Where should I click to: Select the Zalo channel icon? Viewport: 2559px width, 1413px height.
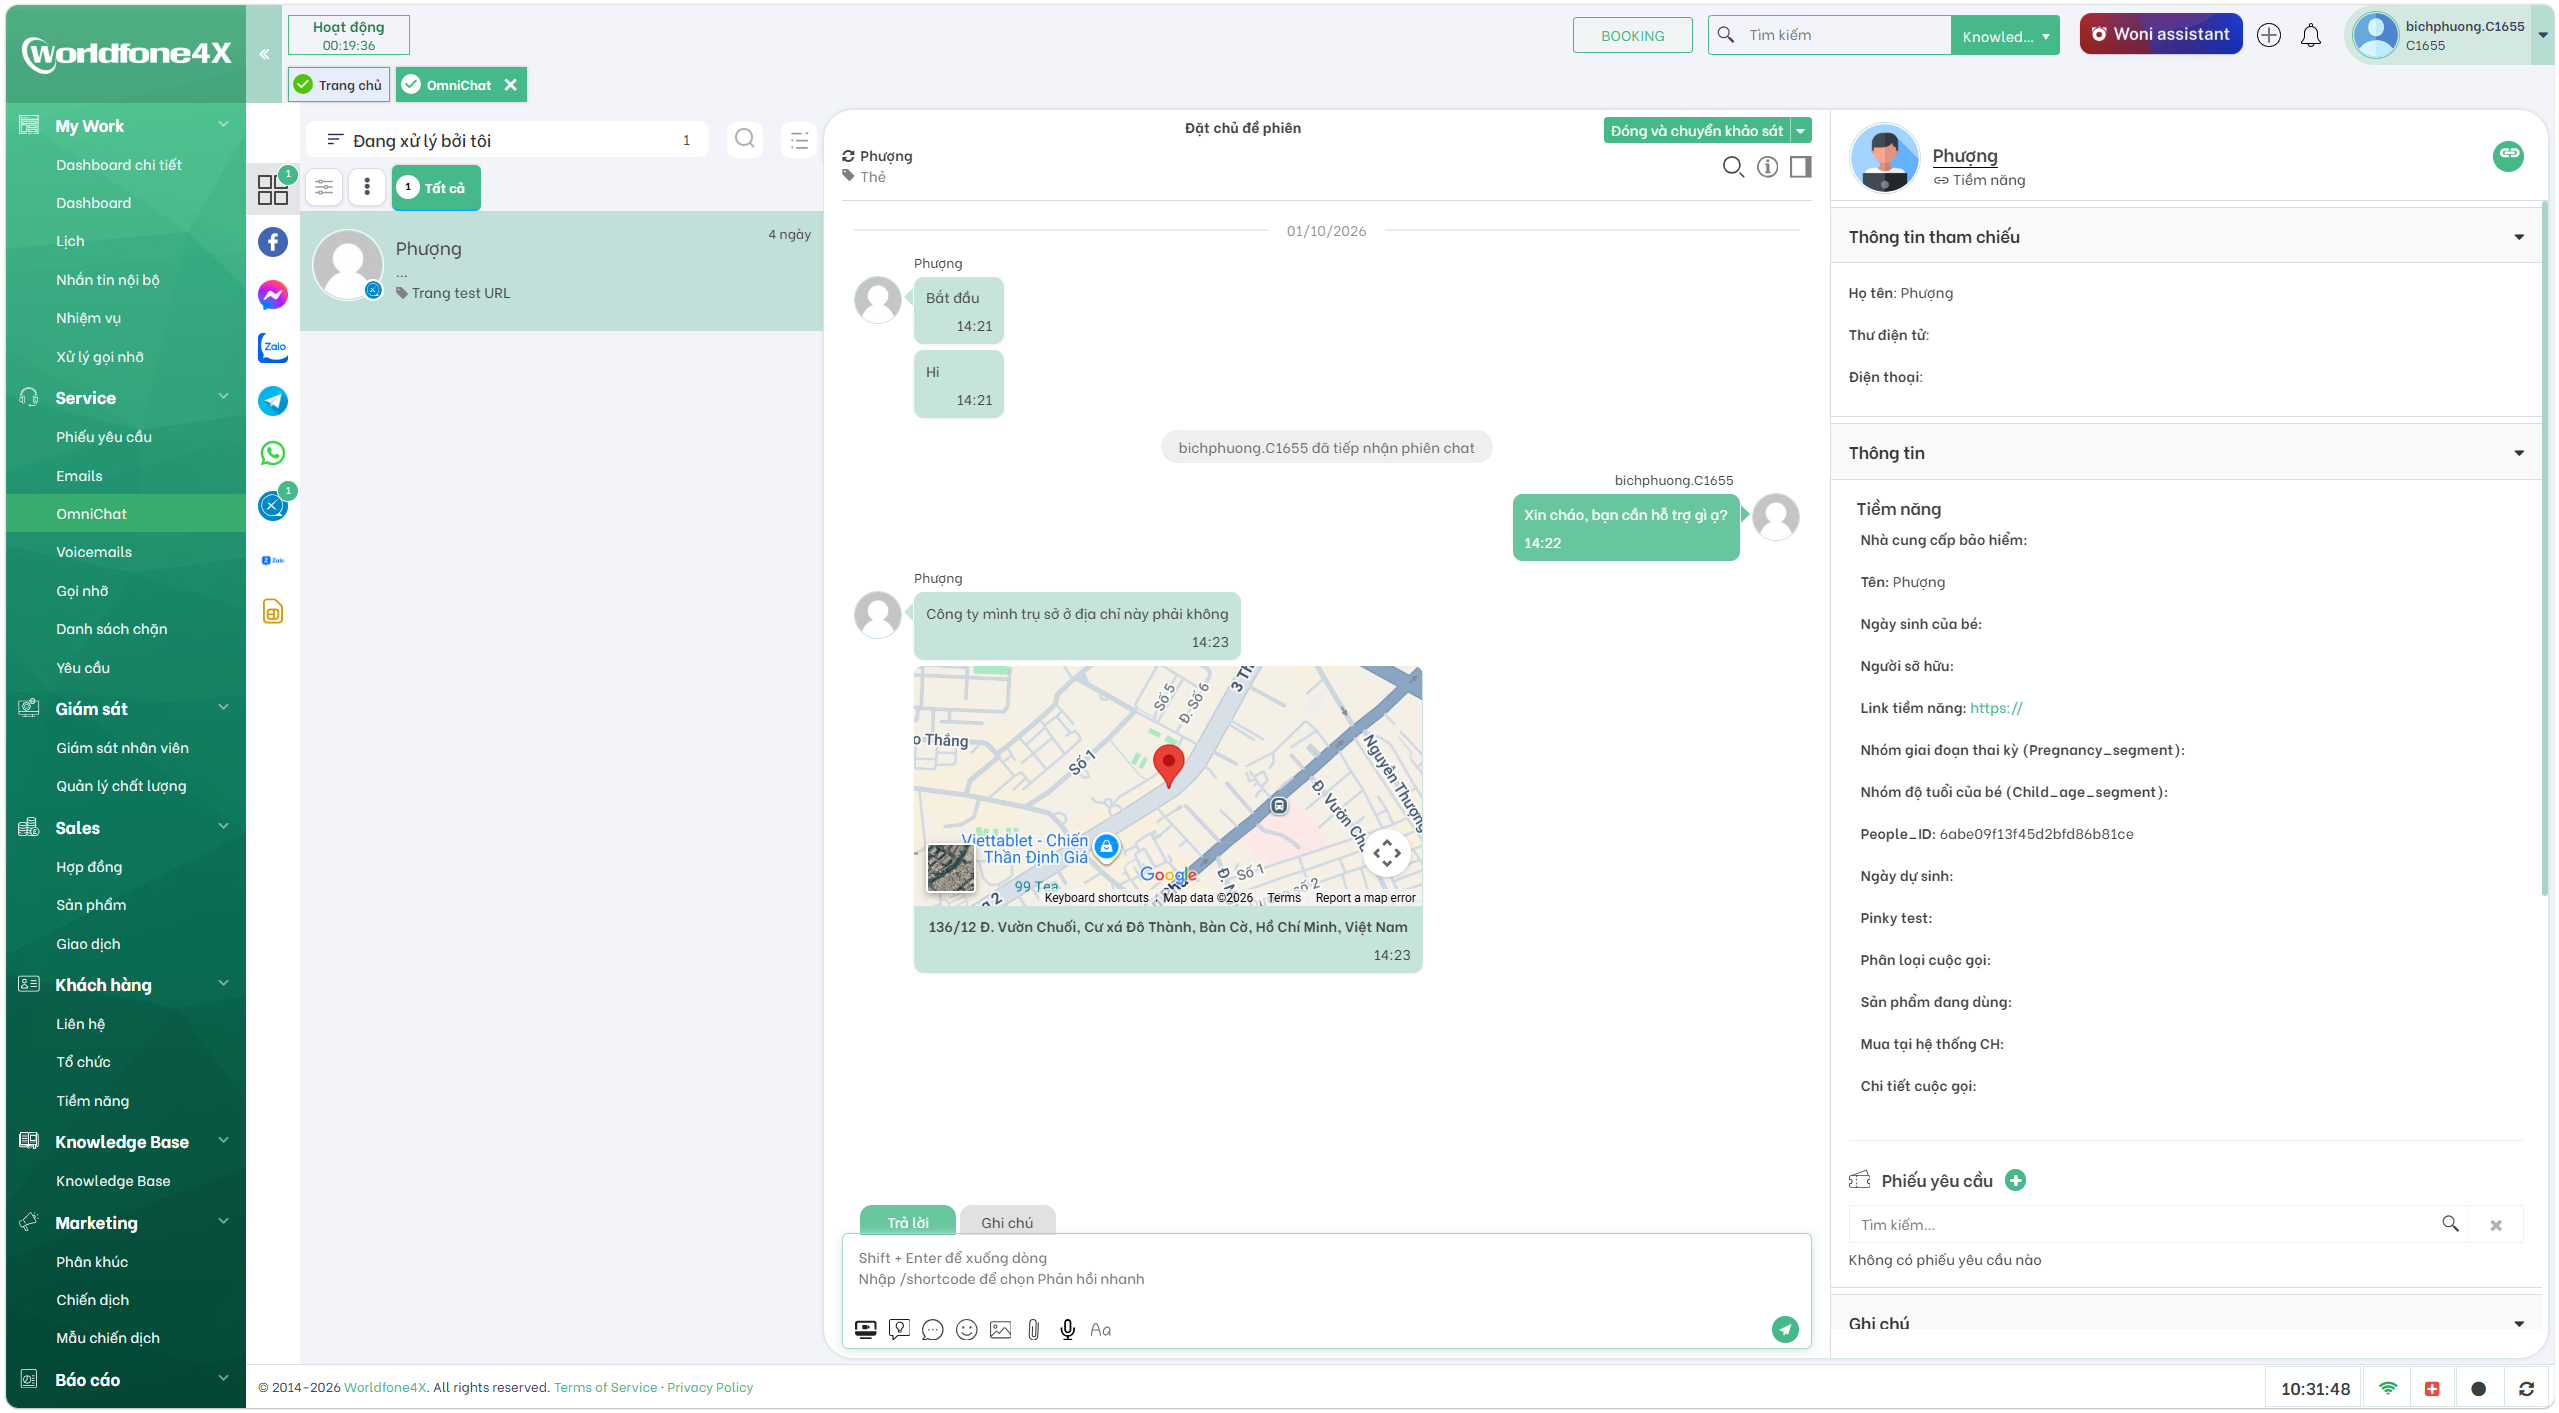pos(273,348)
